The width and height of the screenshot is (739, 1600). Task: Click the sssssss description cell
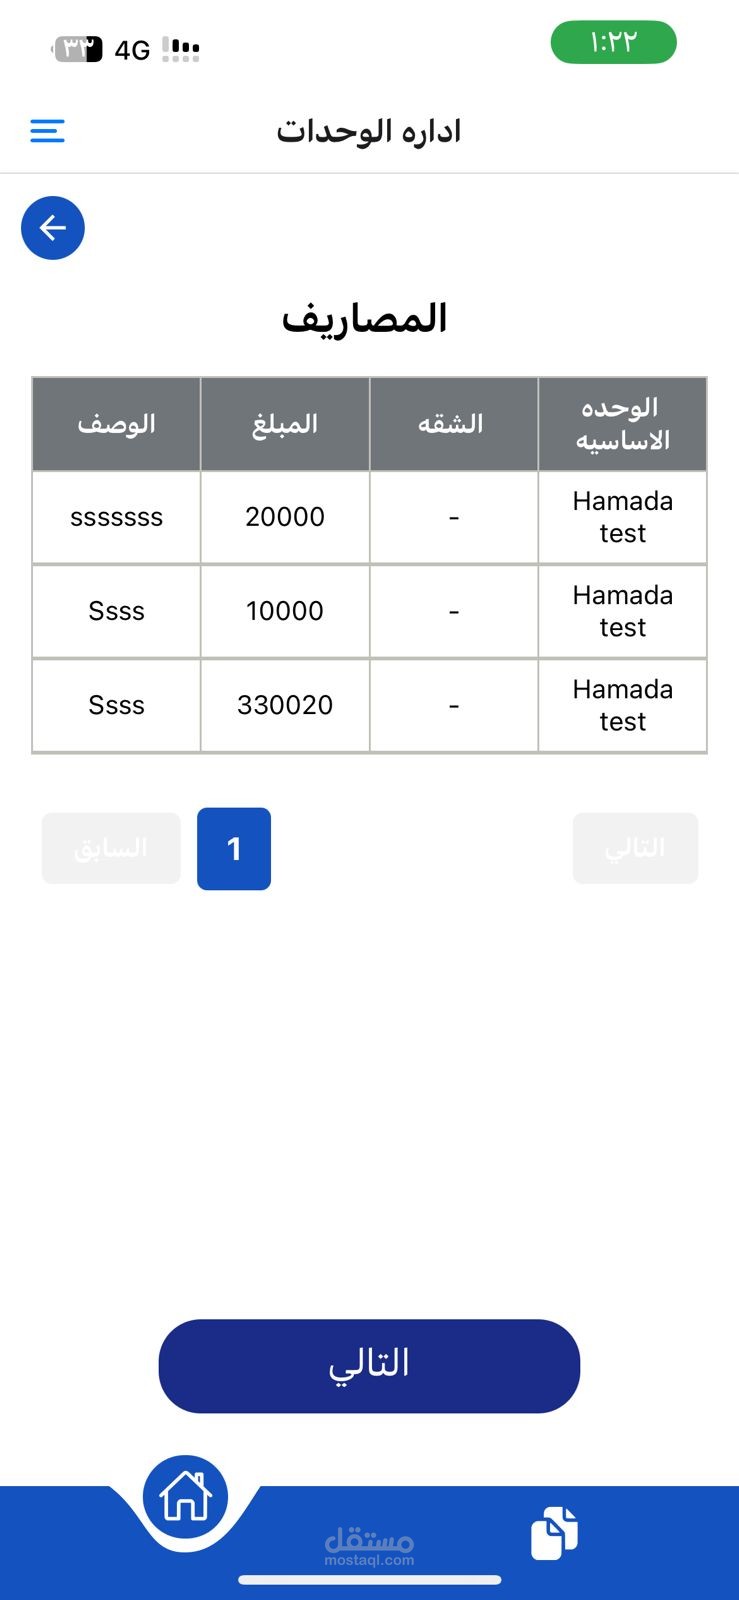coord(116,517)
